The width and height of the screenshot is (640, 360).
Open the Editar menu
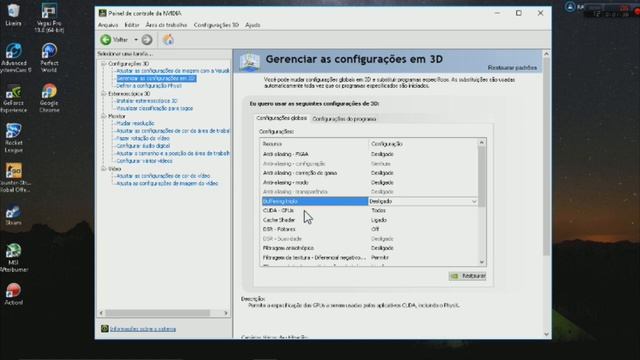132,25
